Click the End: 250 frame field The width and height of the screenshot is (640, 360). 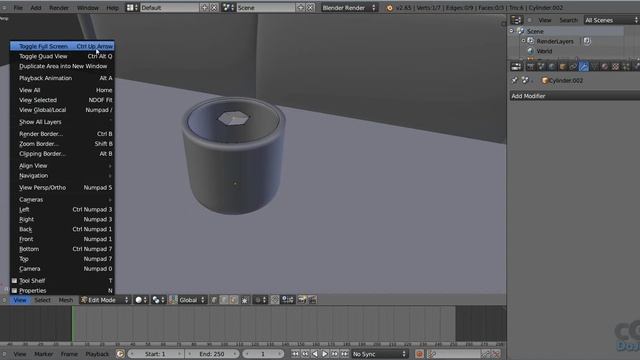(x=211, y=354)
